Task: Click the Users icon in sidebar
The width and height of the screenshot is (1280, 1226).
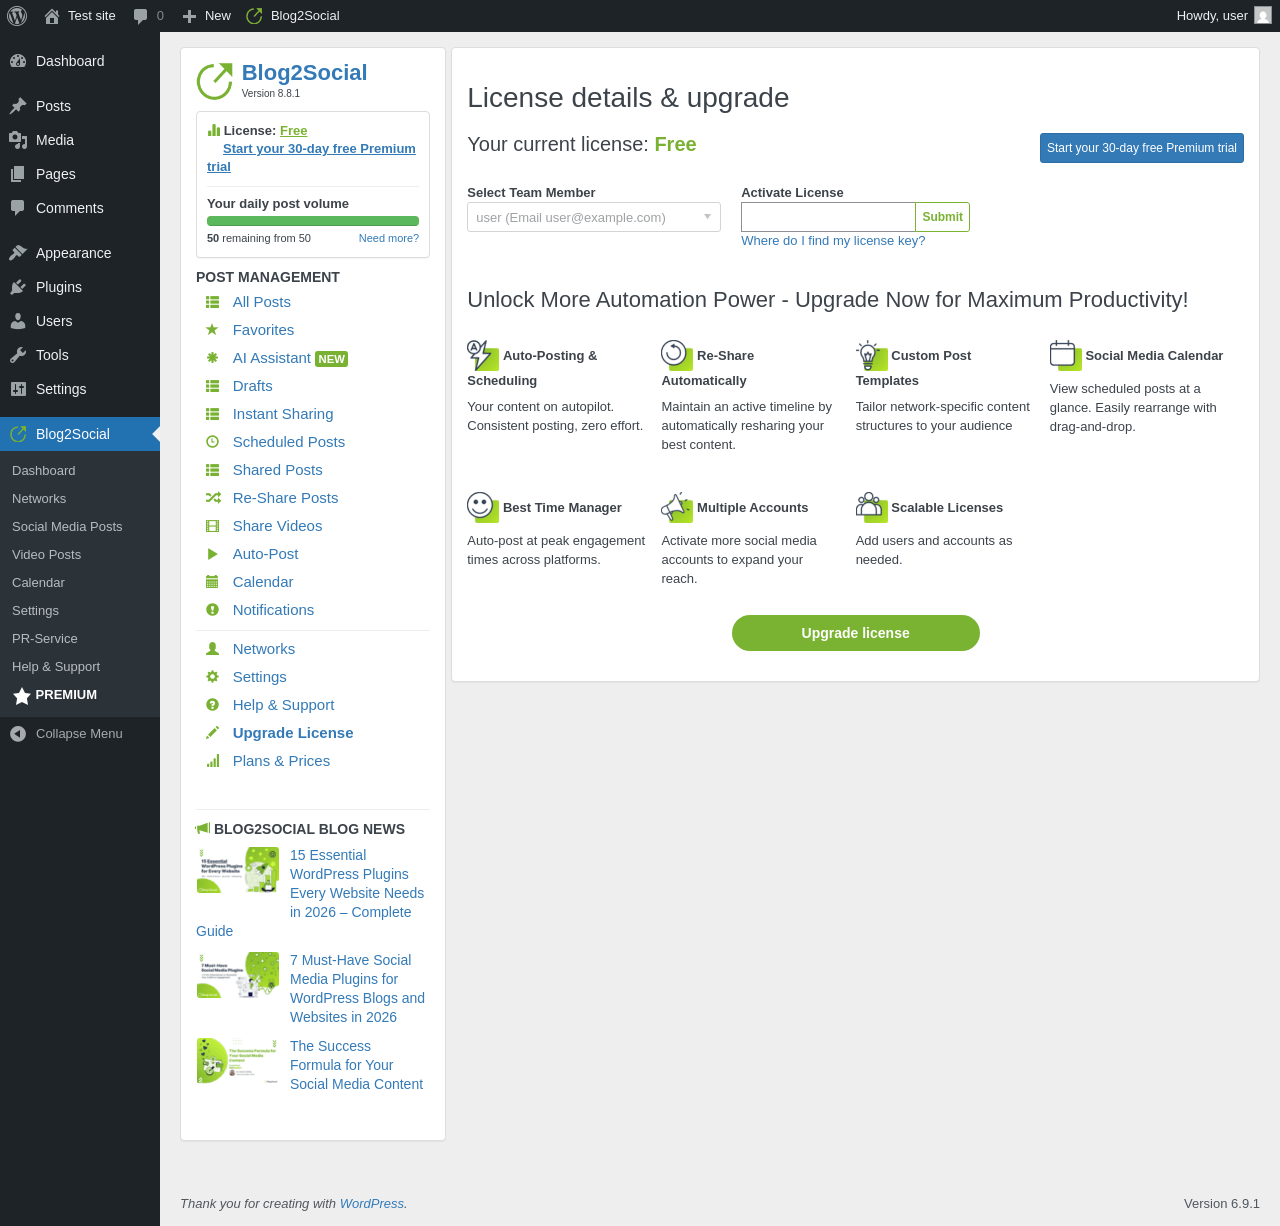Action: [18, 321]
